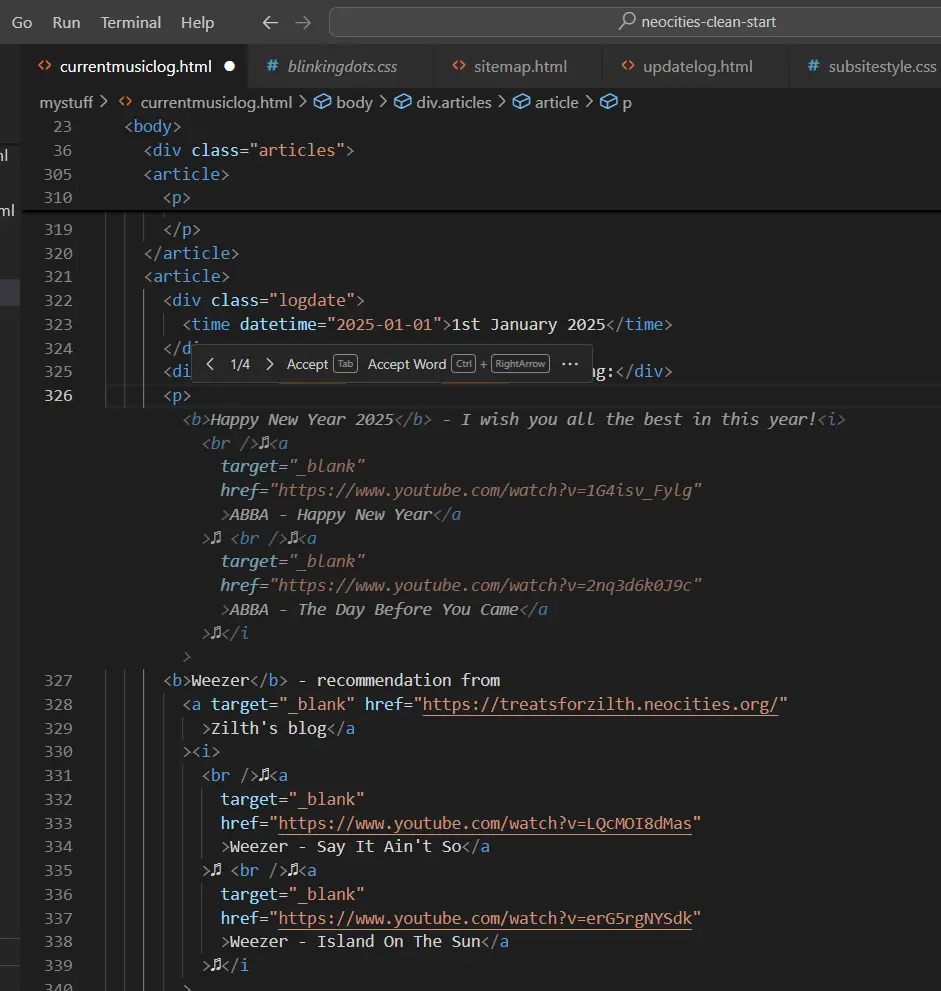941x991 pixels.
Task: Switch to blinkingdots.css tab
Action: tap(342, 66)
